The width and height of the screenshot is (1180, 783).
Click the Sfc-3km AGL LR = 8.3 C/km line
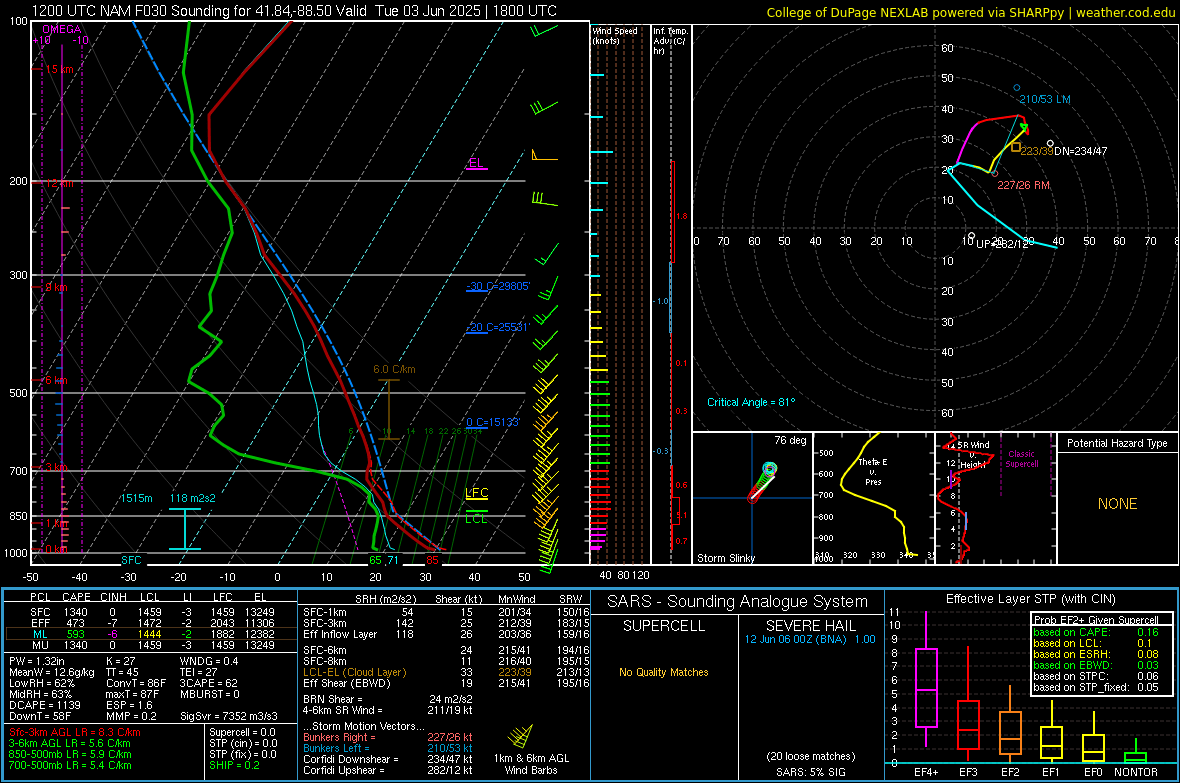pos(75,733)
